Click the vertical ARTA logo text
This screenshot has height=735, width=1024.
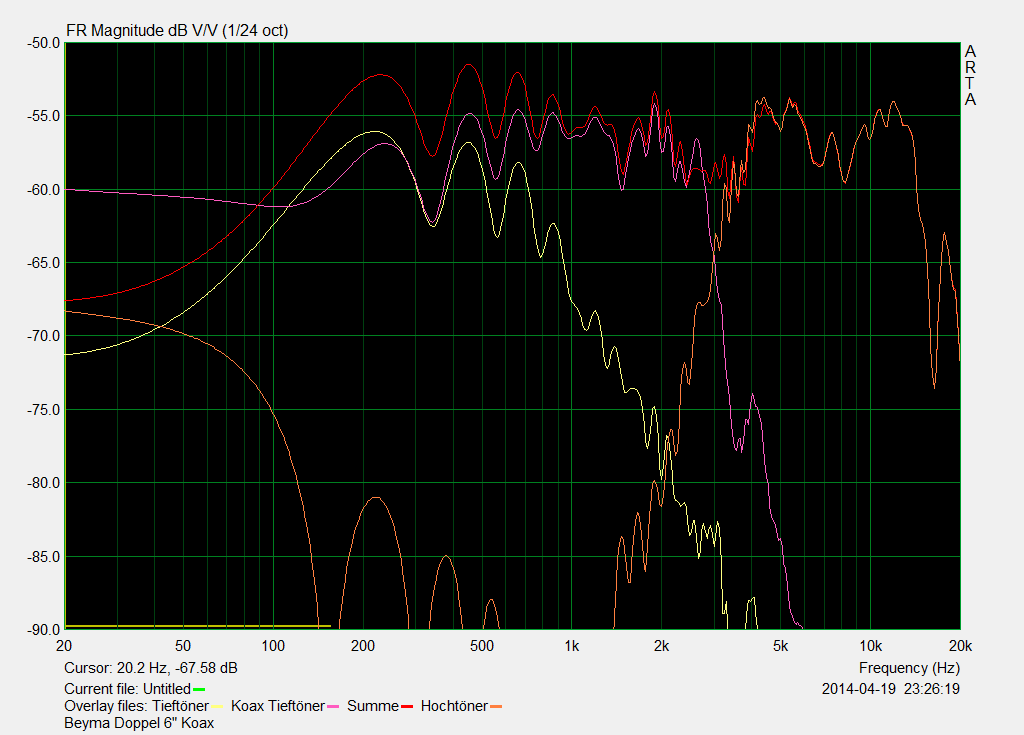pyautogui.click(x=970, y=76)
